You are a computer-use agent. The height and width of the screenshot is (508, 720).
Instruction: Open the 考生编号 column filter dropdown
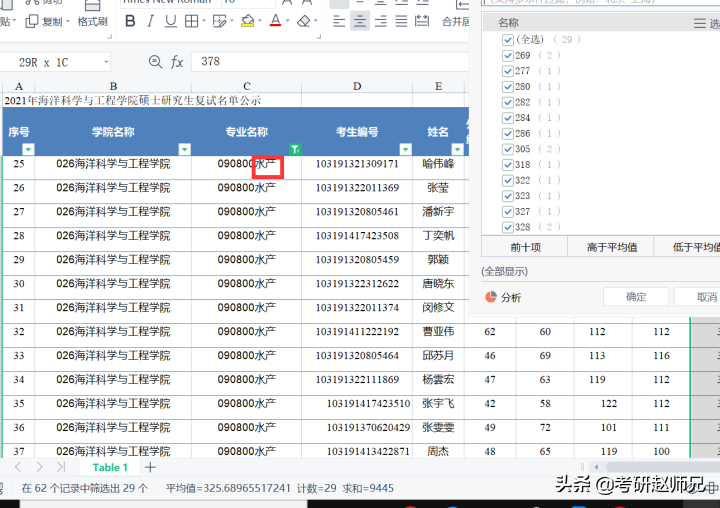(405, 149)
